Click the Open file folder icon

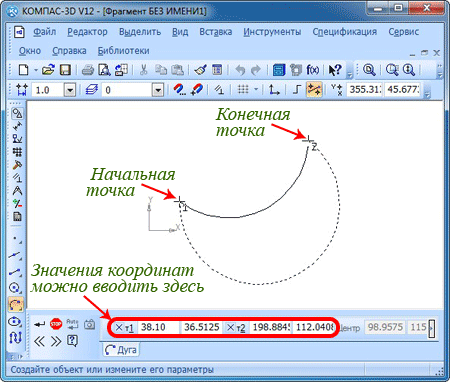click(x=48, y=70)
